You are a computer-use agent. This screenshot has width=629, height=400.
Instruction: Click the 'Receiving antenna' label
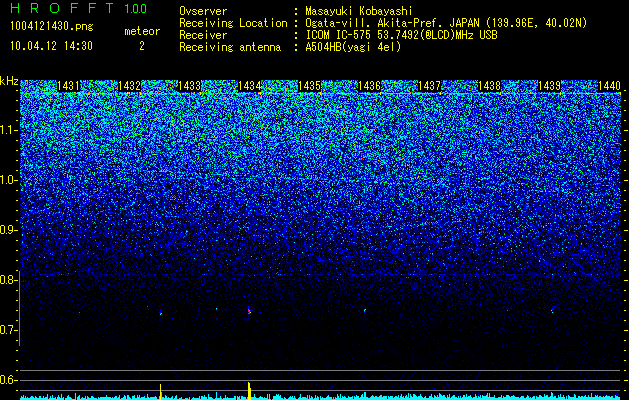230,47
